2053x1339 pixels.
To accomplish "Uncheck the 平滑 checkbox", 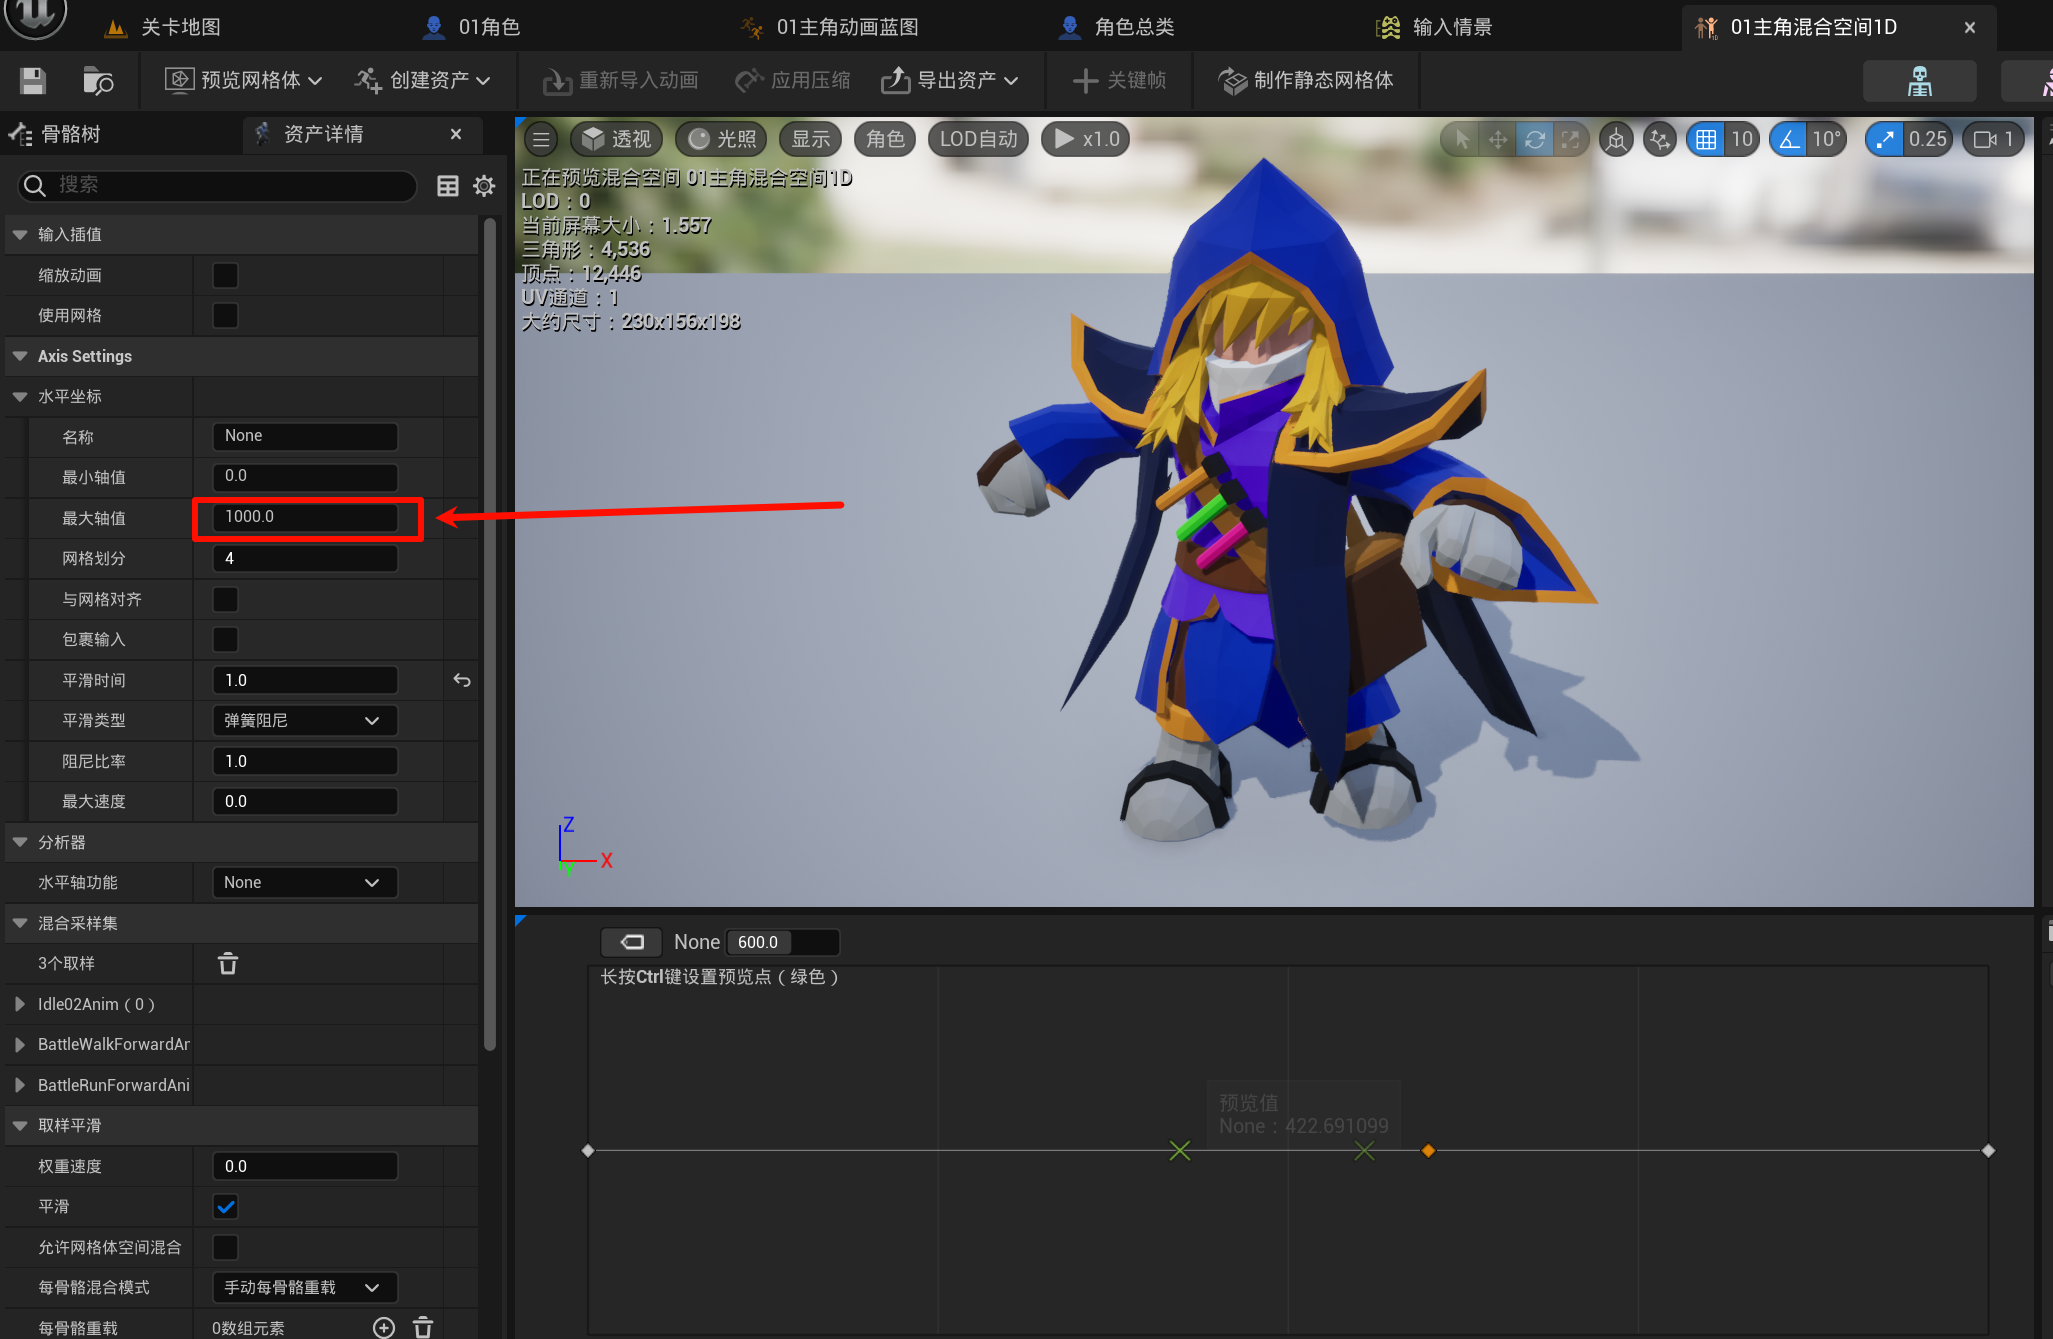I will (226, 1206).
